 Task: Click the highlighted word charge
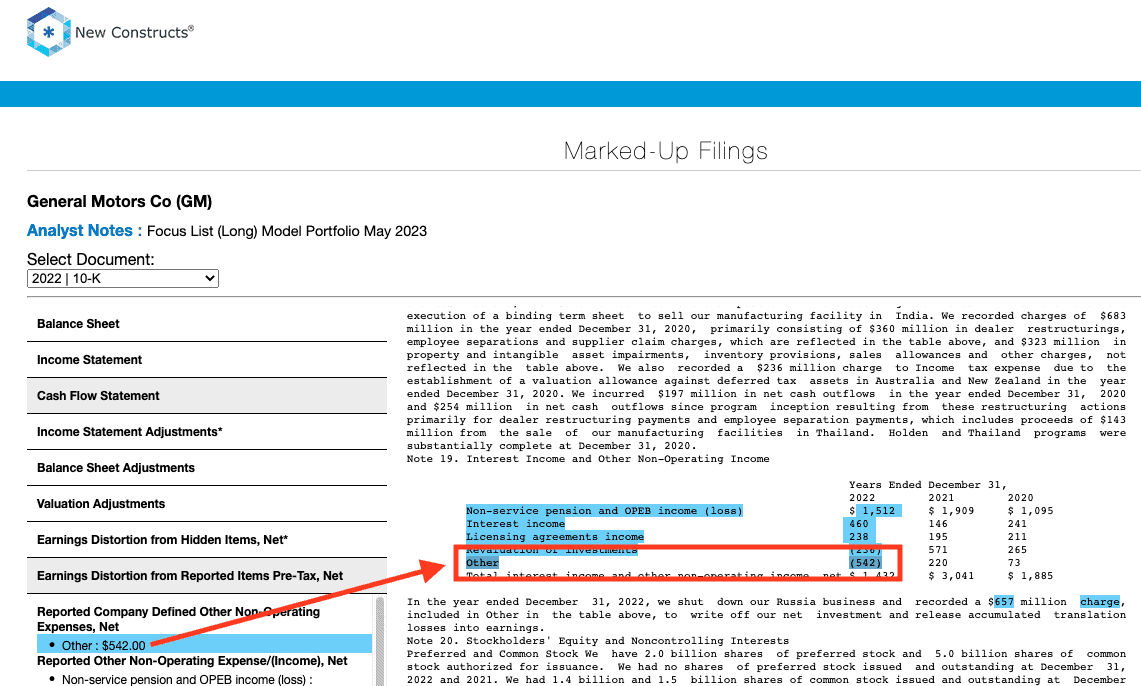coord(1100,602)
